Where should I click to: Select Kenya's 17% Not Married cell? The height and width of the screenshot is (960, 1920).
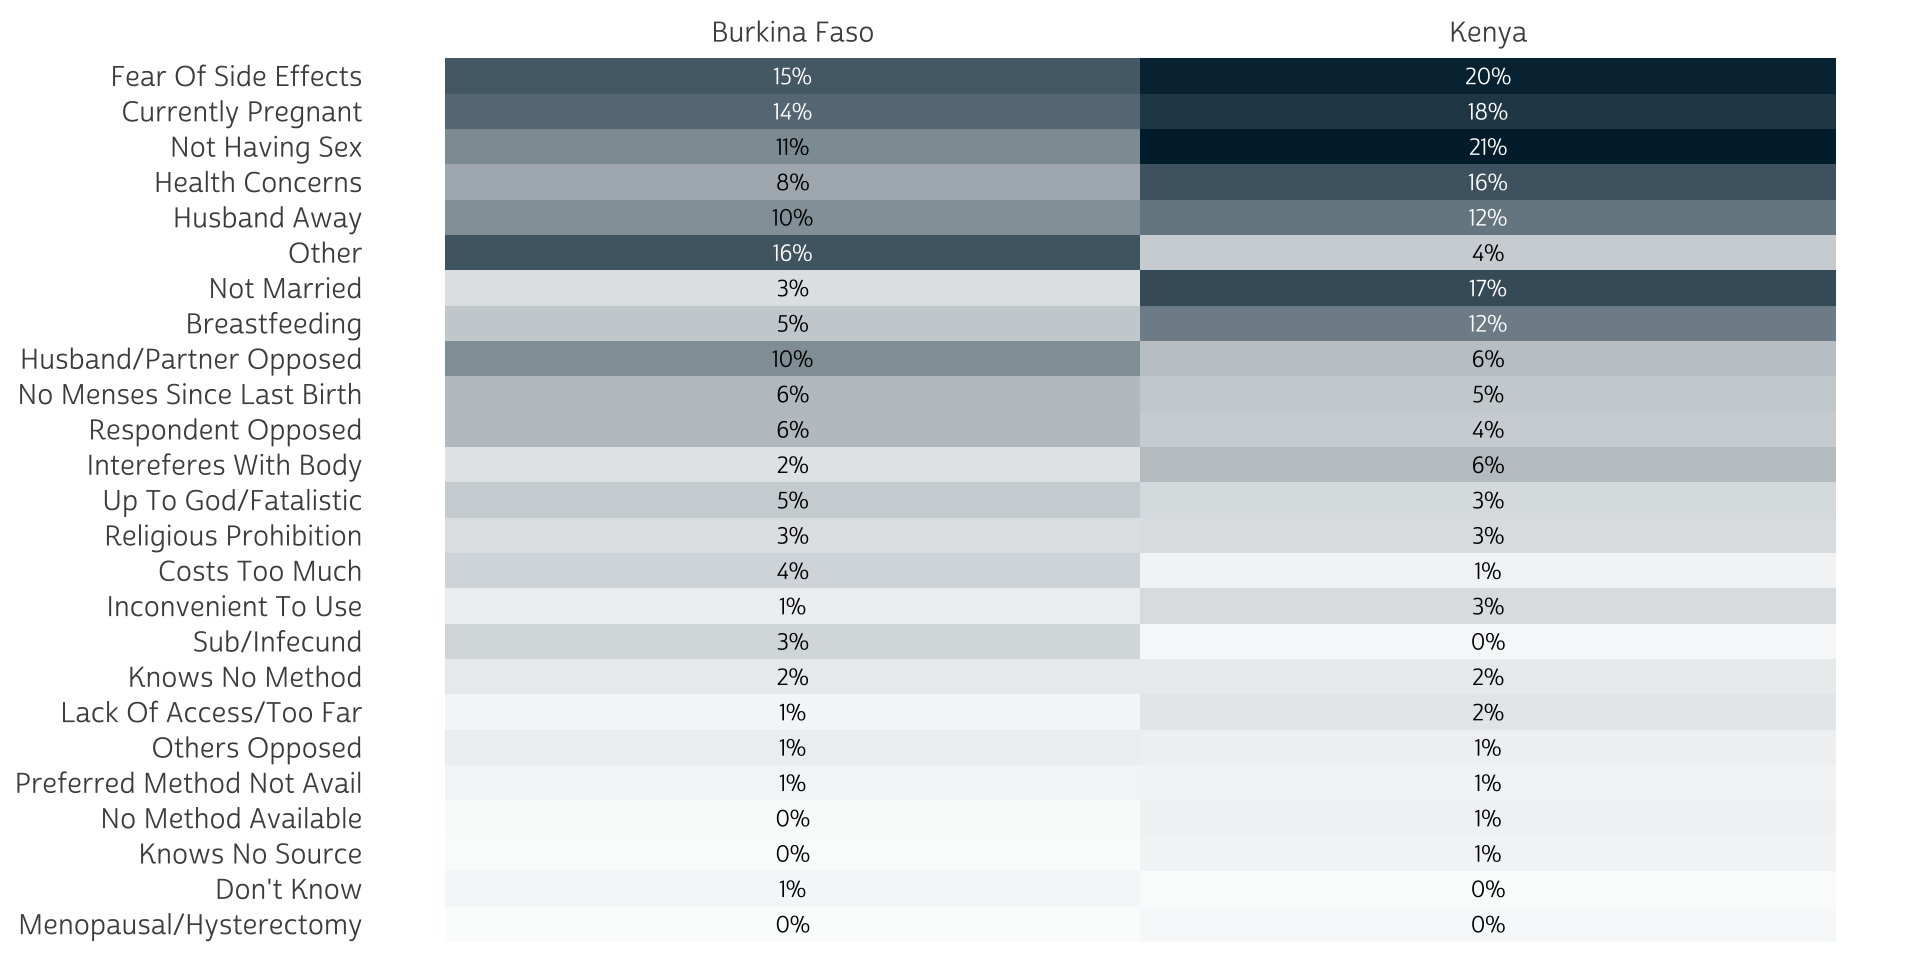[1487, 288]
